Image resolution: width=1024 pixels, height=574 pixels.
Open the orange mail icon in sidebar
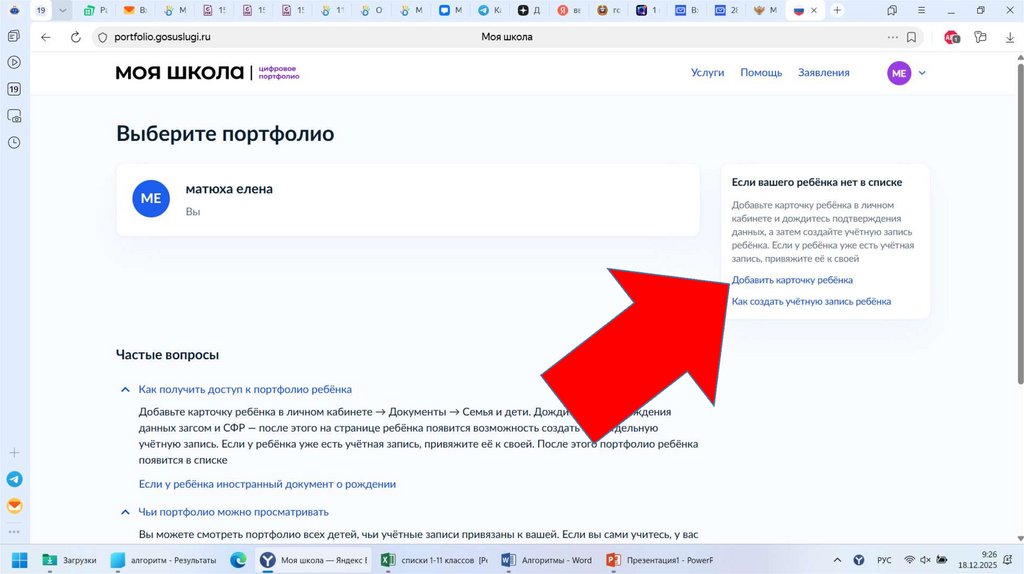pyautogui.click(x=14, y=506)
